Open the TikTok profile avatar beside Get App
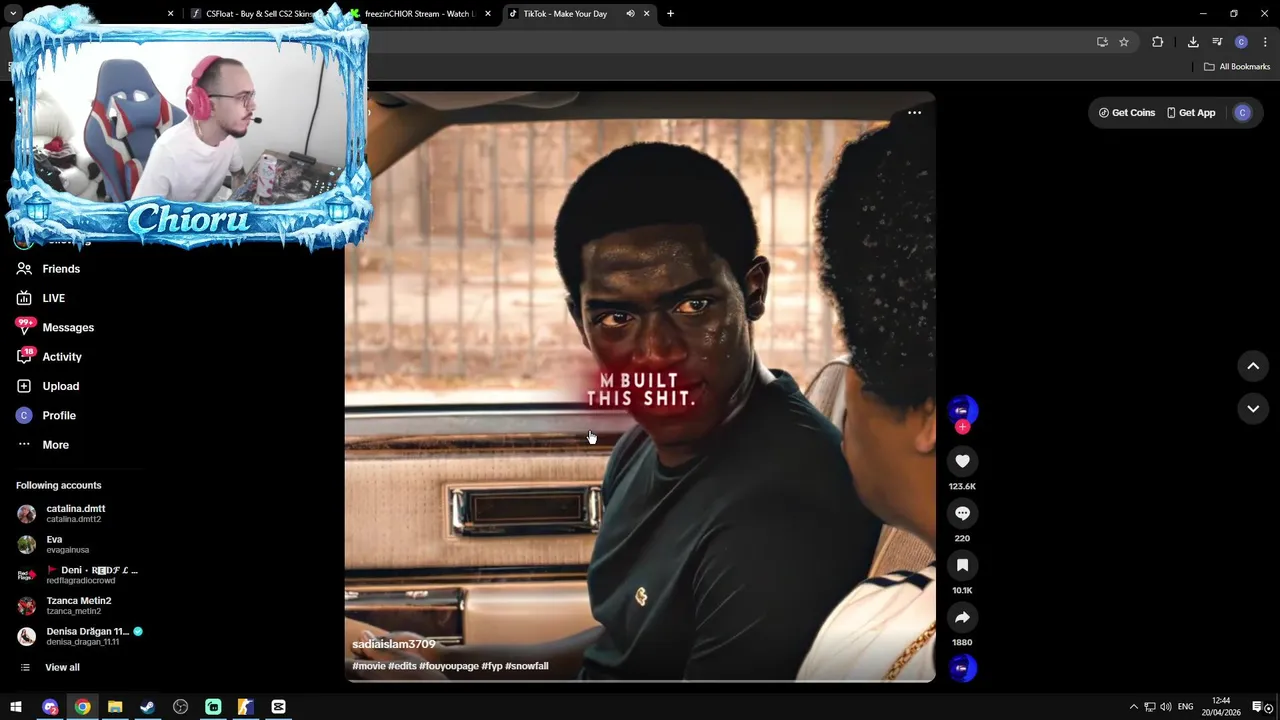The image size is (1280, 720). (1243, 113)
